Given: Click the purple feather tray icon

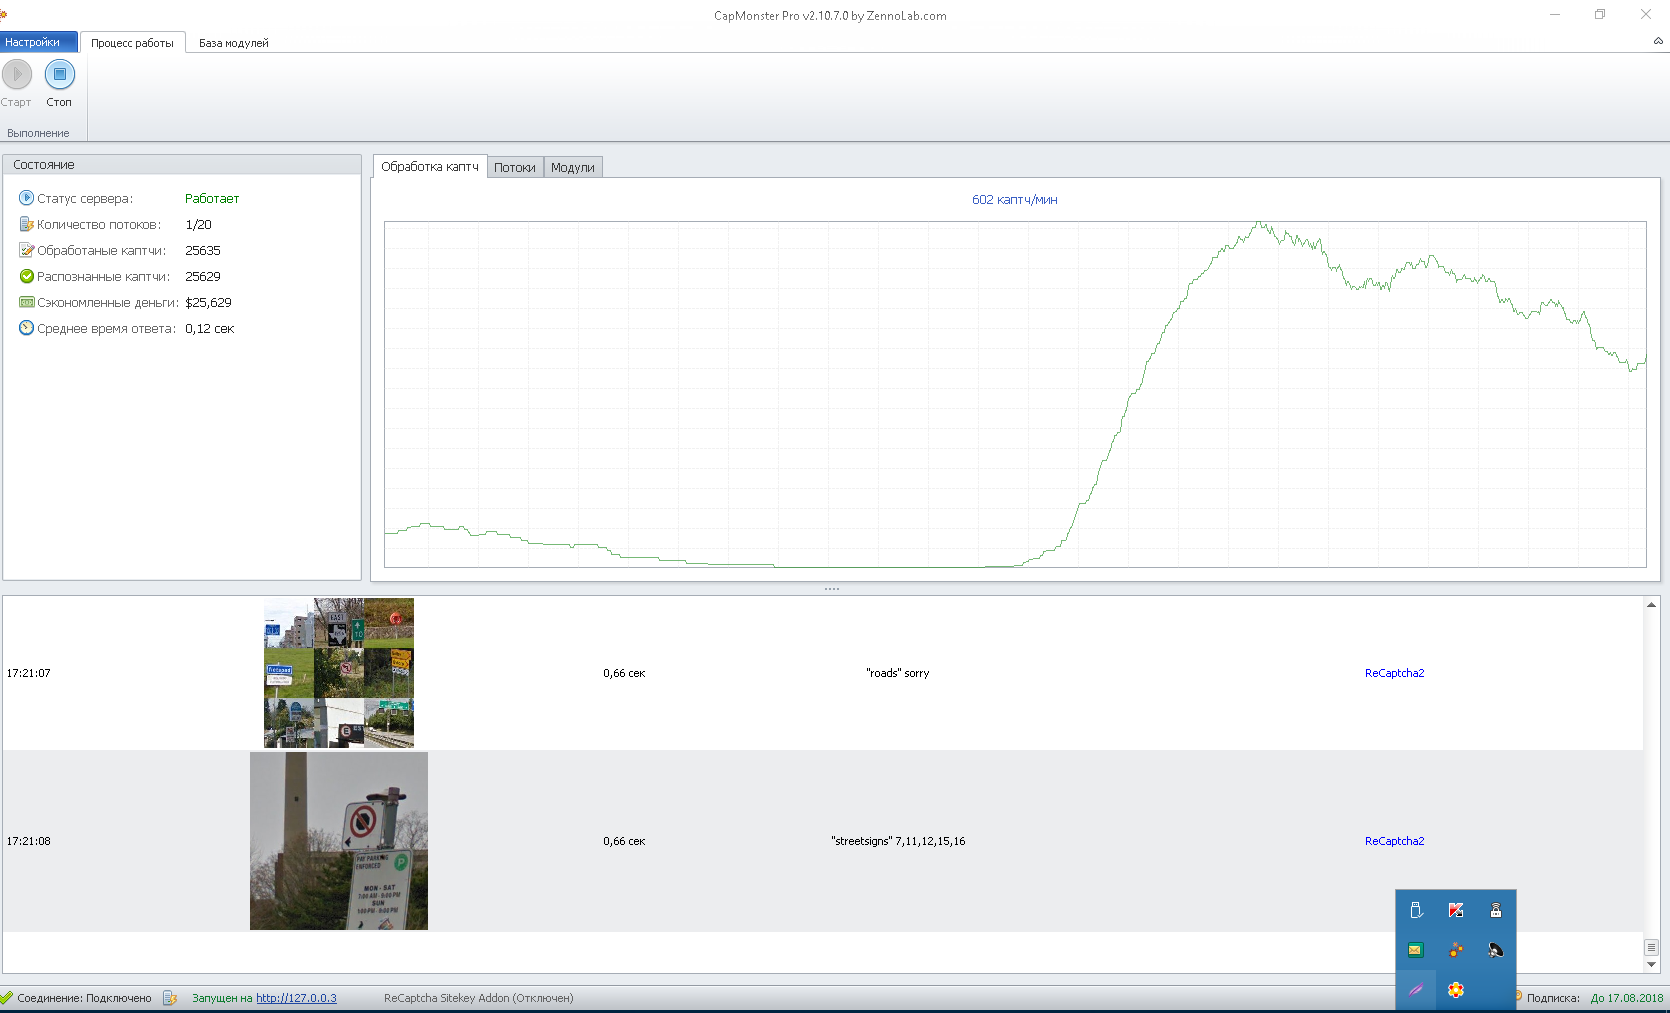Looking at the screenshot, I should click(x=1416, y=990).
